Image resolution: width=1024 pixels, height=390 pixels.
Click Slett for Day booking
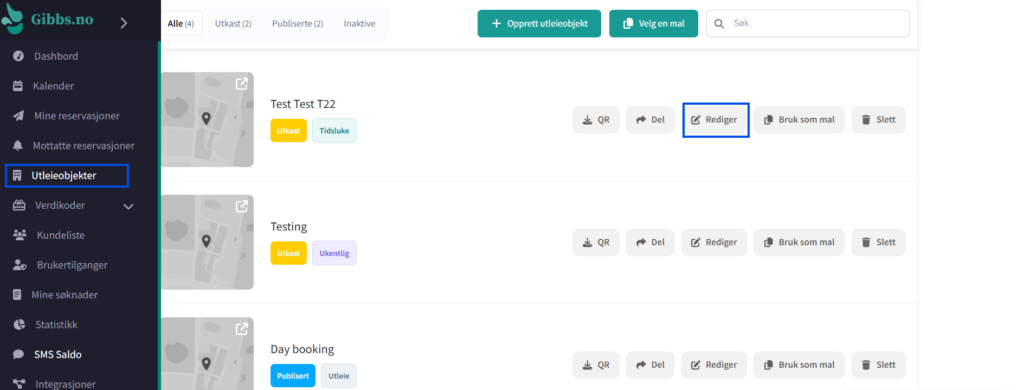pyautogui.click(x=878, y=365)
